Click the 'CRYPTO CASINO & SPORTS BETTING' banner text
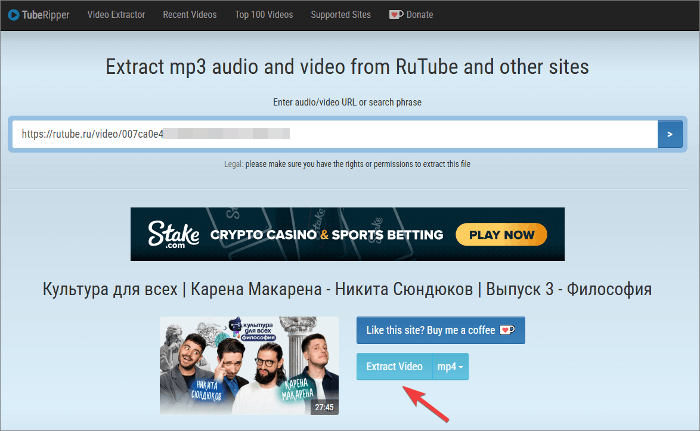700x431 pixels. click(327, 234)
